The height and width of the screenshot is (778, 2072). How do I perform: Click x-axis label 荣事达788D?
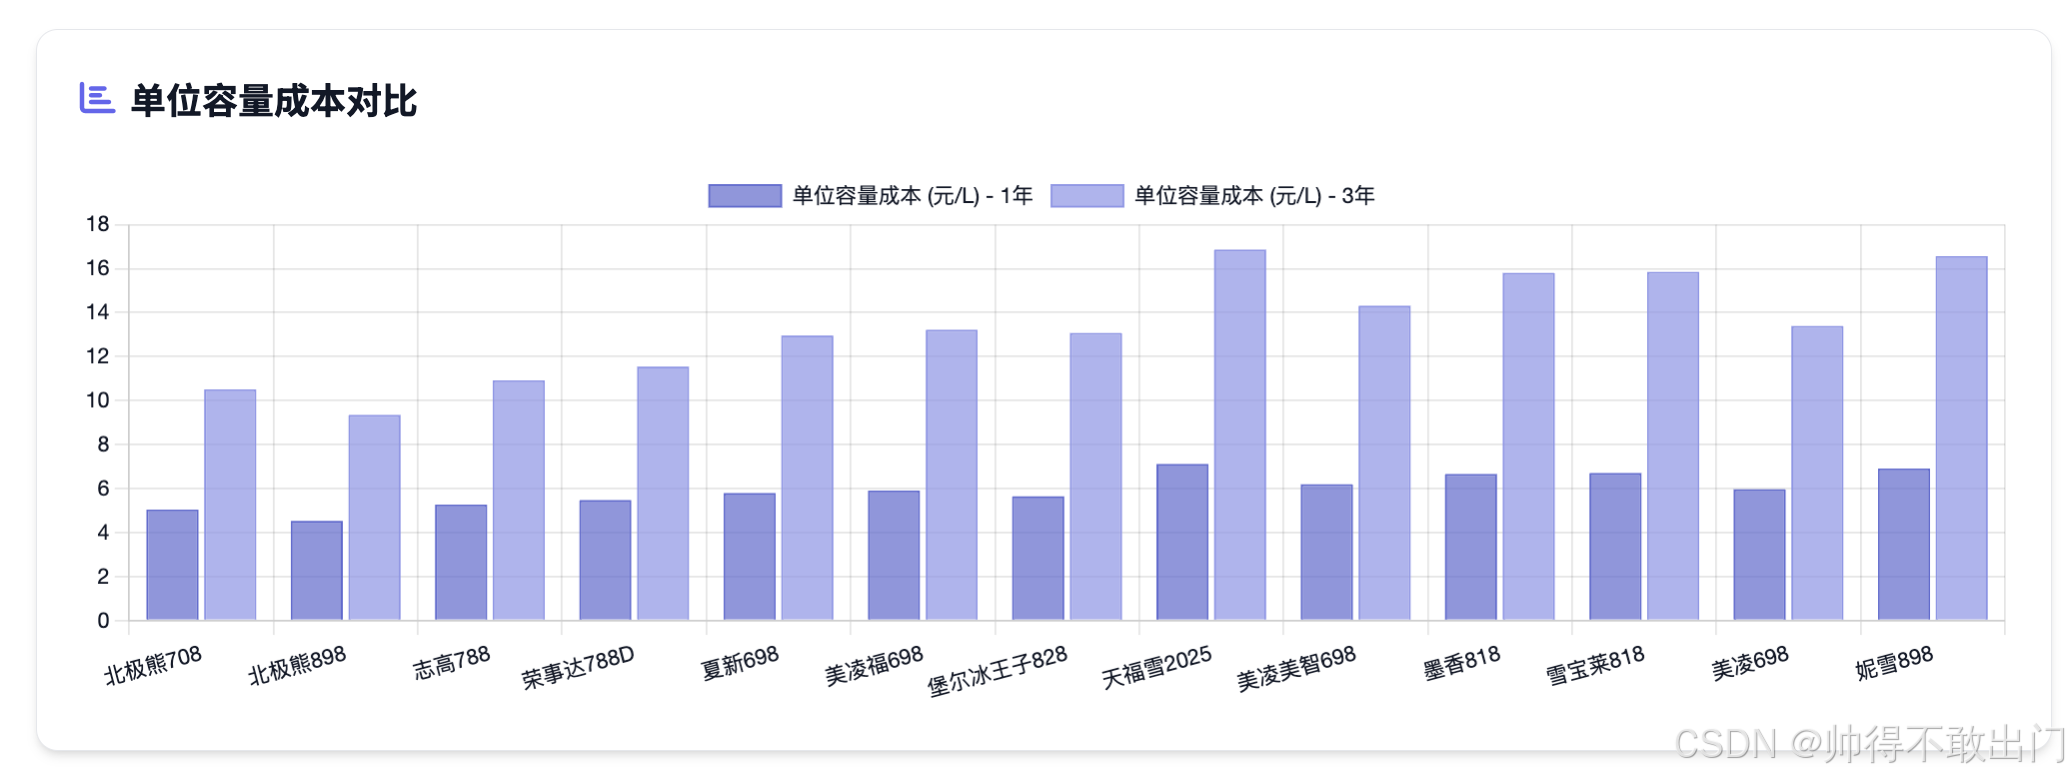click(578, 667)
